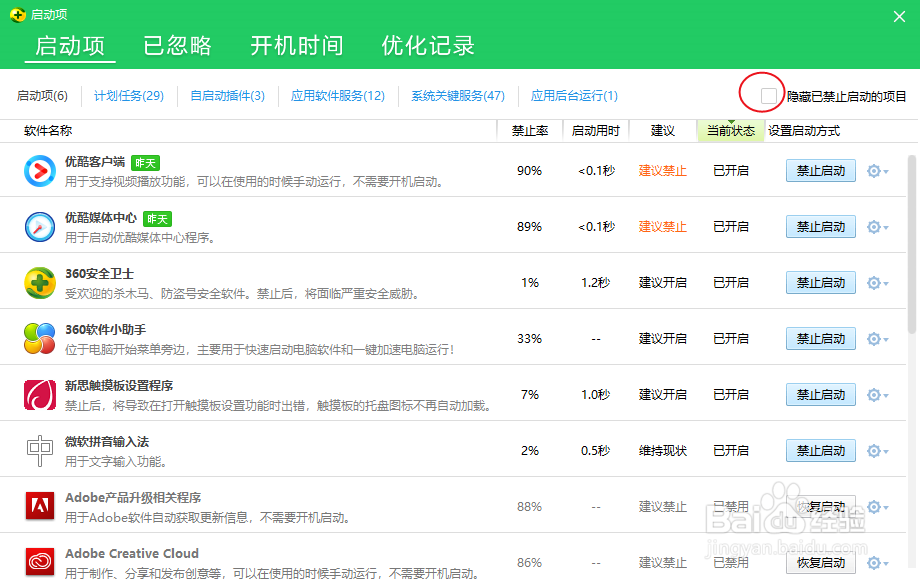Click the 360 Security Guard icon
The image size is (920, 580).
pos(40,283)
